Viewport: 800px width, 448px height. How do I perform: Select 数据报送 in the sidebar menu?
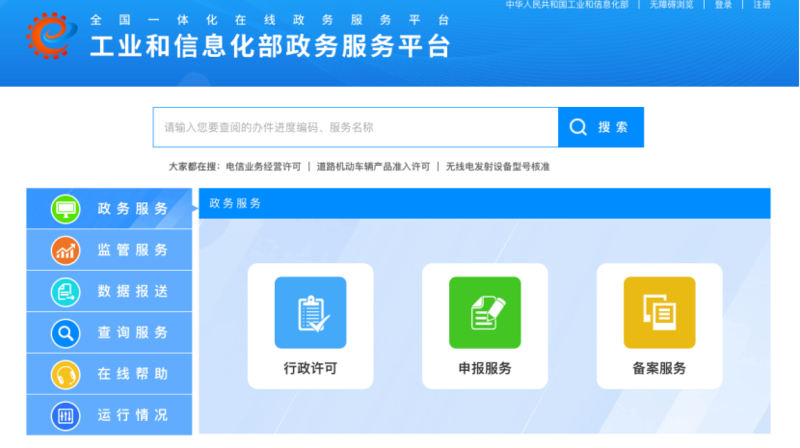point(109,291)
